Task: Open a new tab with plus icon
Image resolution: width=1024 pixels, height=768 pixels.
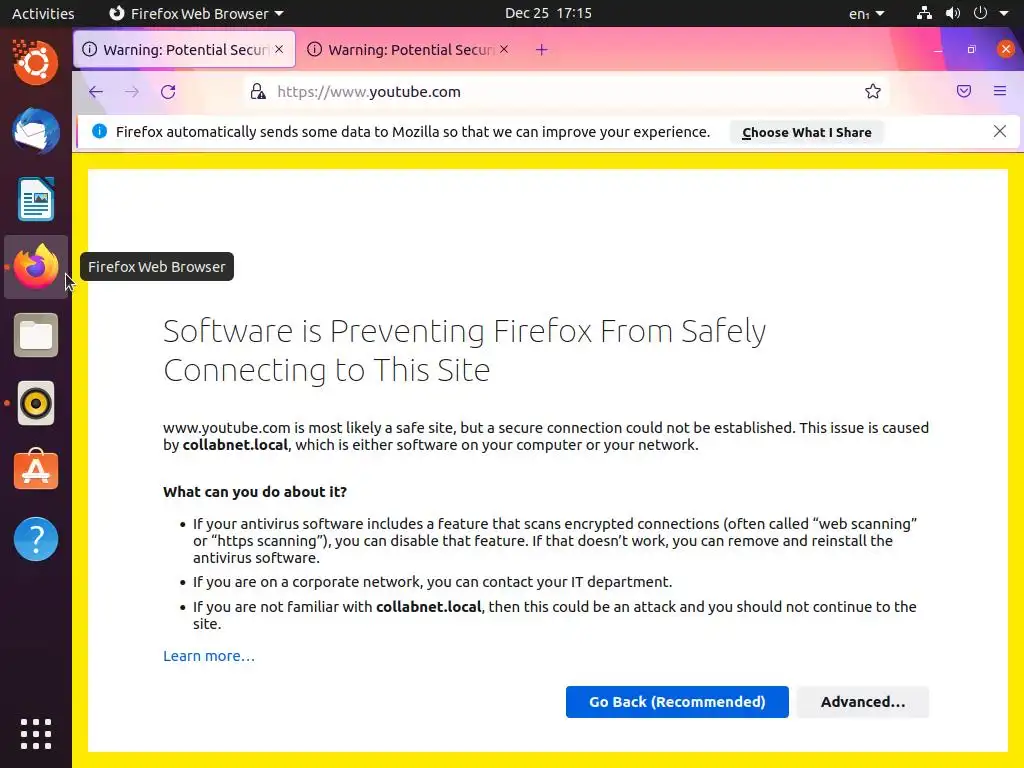Action: point(541,50)
